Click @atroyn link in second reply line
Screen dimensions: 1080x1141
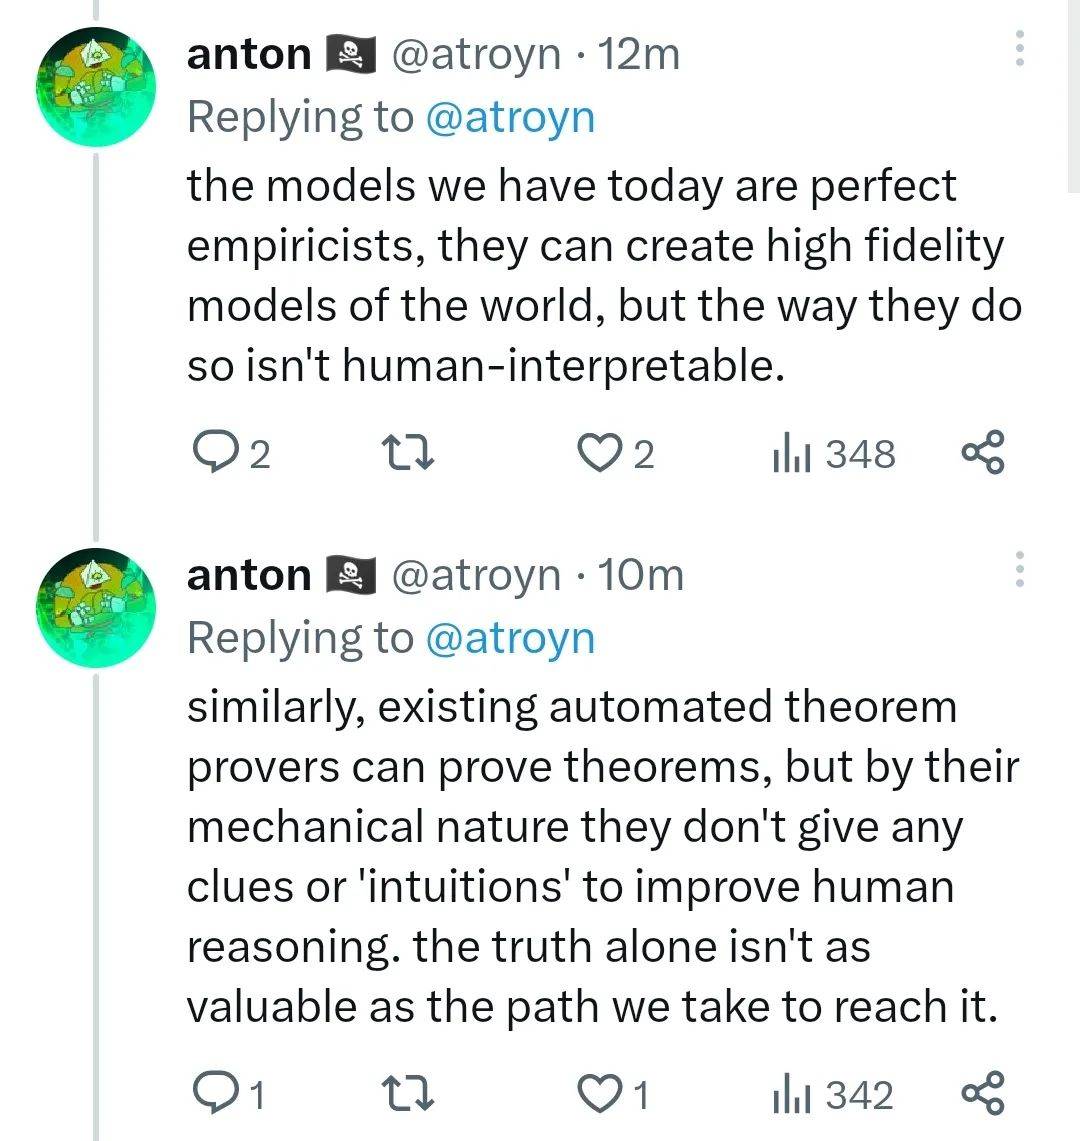[x=510, y=638]
